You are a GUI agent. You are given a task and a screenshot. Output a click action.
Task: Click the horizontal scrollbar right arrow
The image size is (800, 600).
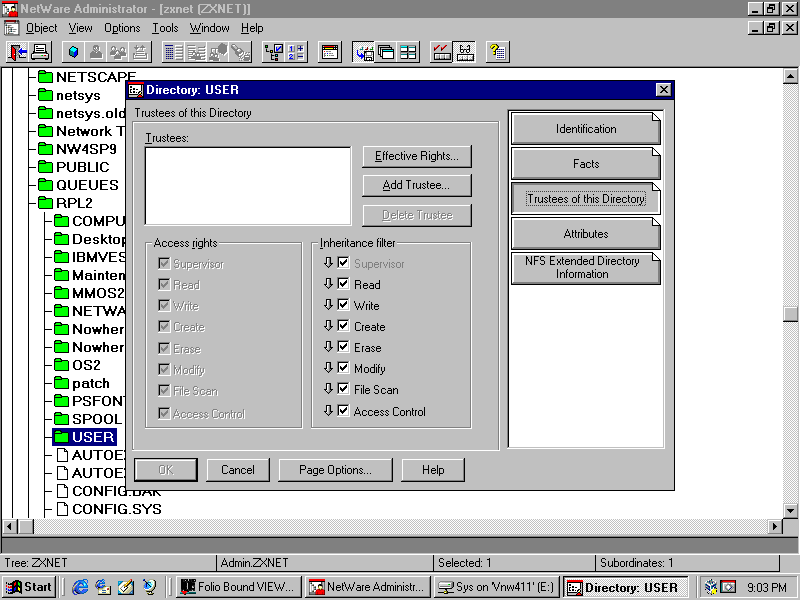(775, 526)
